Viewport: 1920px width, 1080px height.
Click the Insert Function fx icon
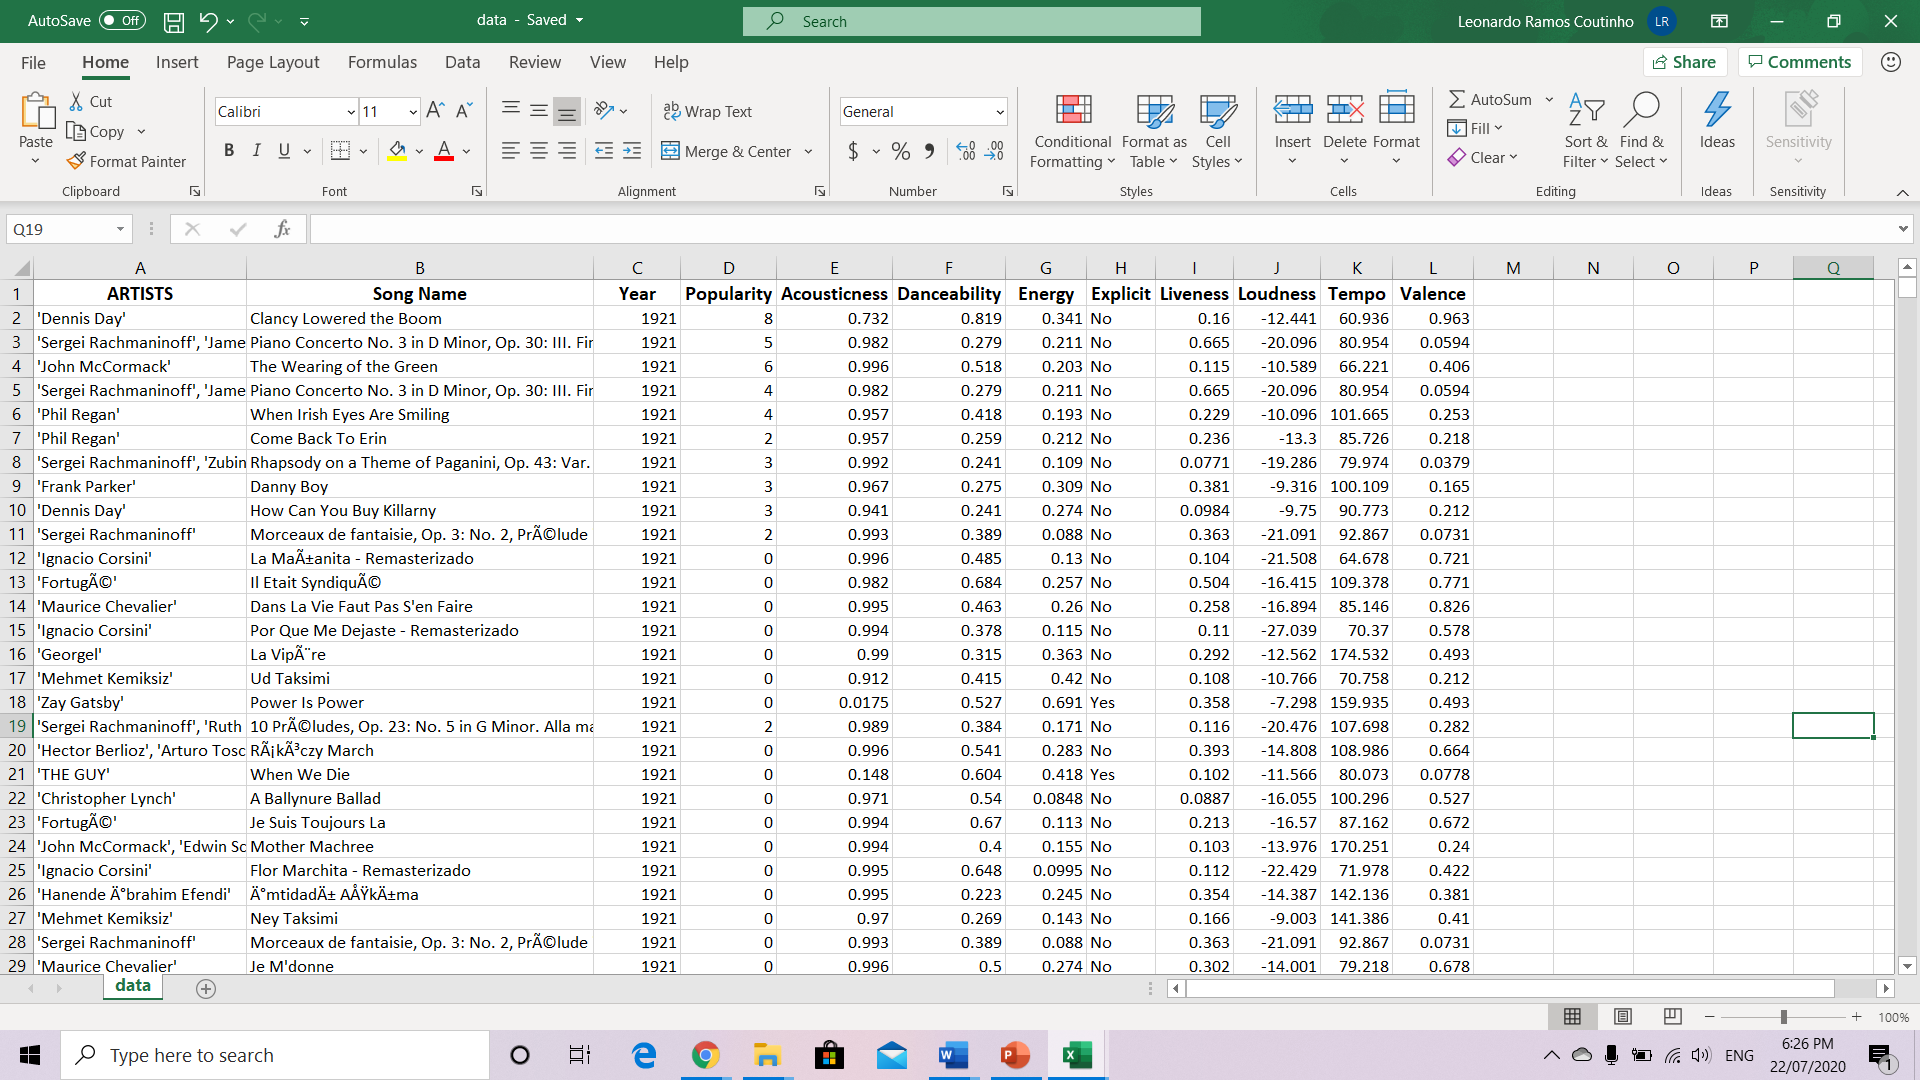pyautogui.click(x=282, y=229)
